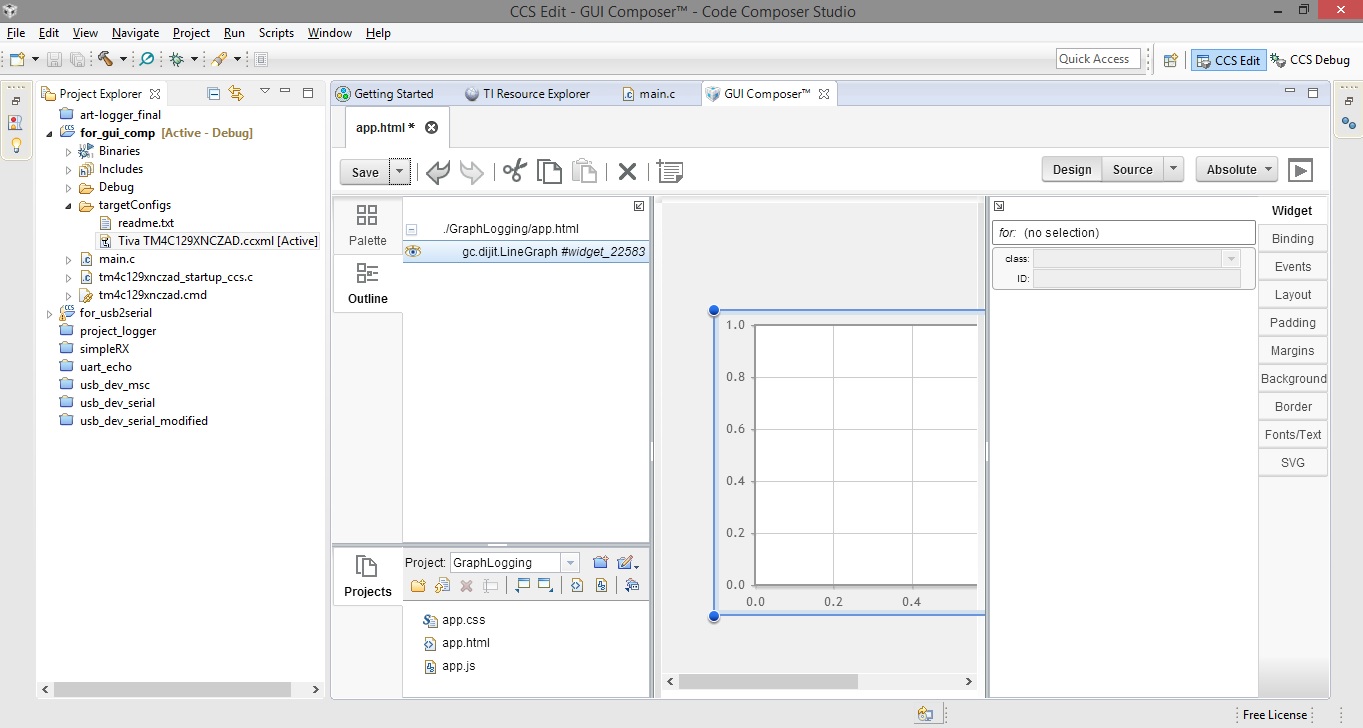Open the Palette panel
Screen dimensions: 1363x728
[367, 226]
